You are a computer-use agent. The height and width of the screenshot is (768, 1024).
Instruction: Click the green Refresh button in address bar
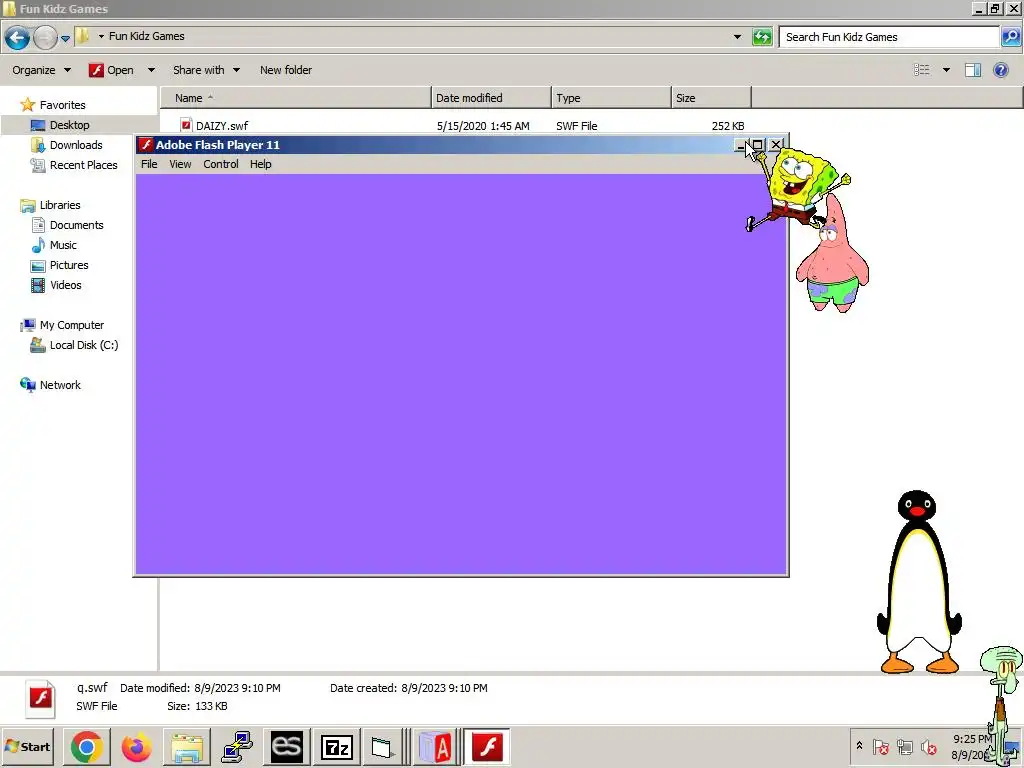click(x=762, y=37)
